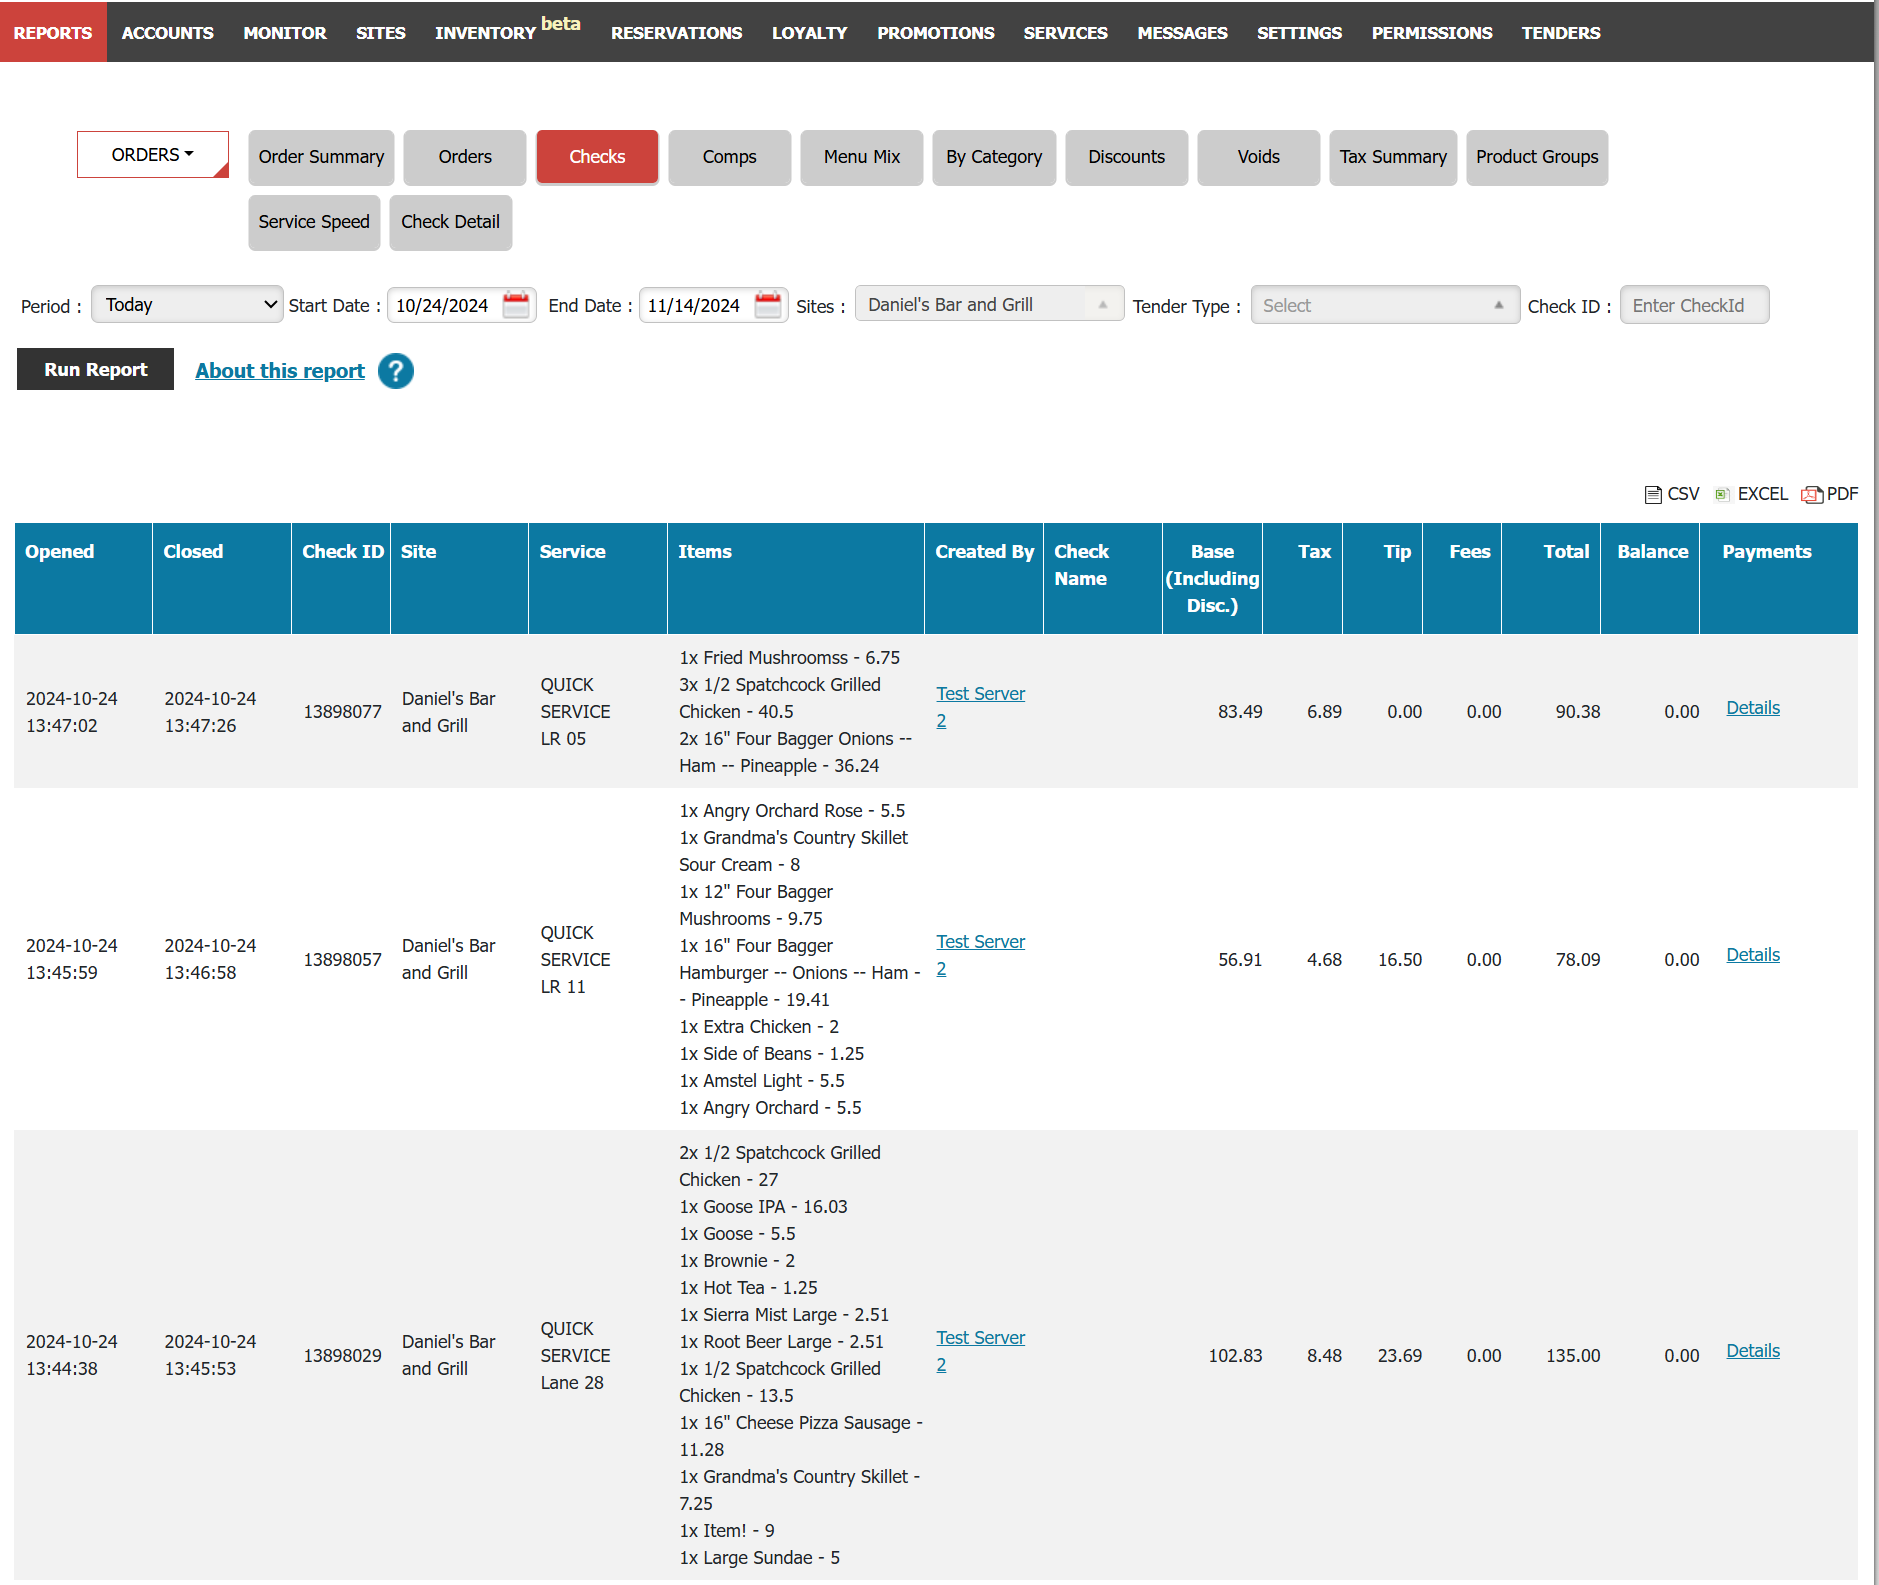Expand the Sites selector for Daniel's Bar
Image resolution: width=1879 pixels, height=1585 pixels.
(988, 305)
